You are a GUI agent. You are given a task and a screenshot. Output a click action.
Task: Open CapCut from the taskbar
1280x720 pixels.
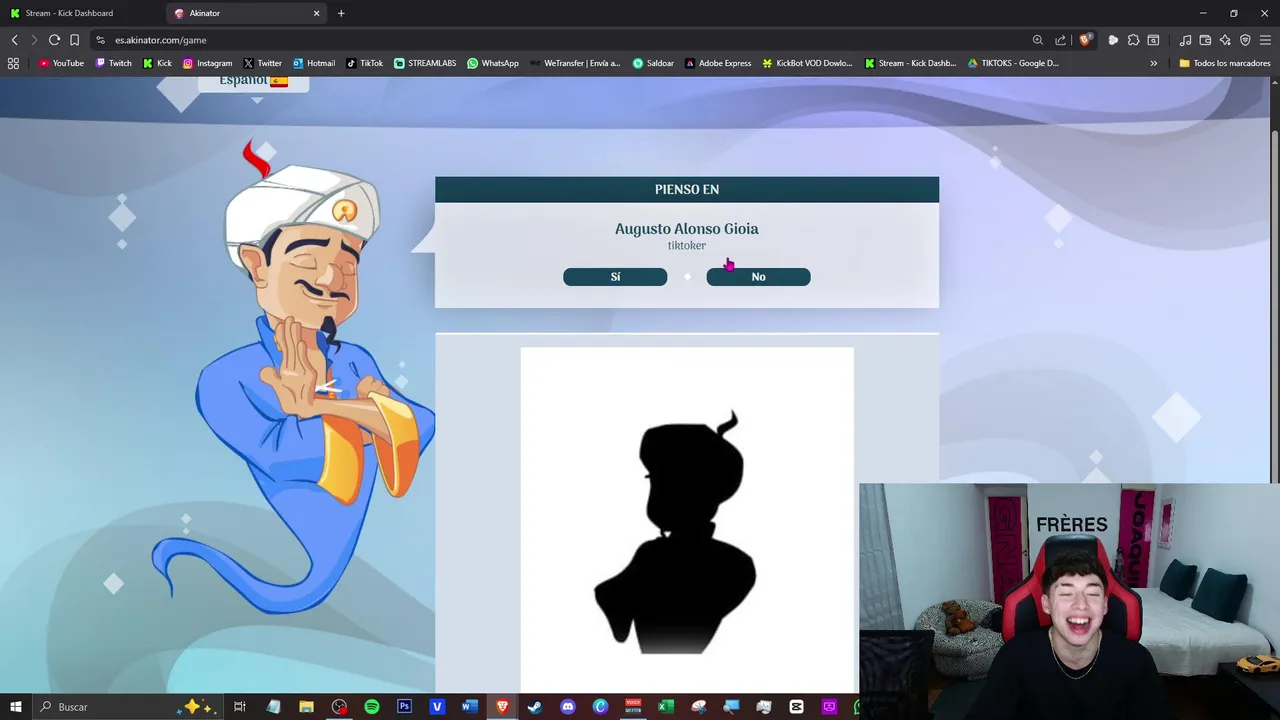point(796,707)
